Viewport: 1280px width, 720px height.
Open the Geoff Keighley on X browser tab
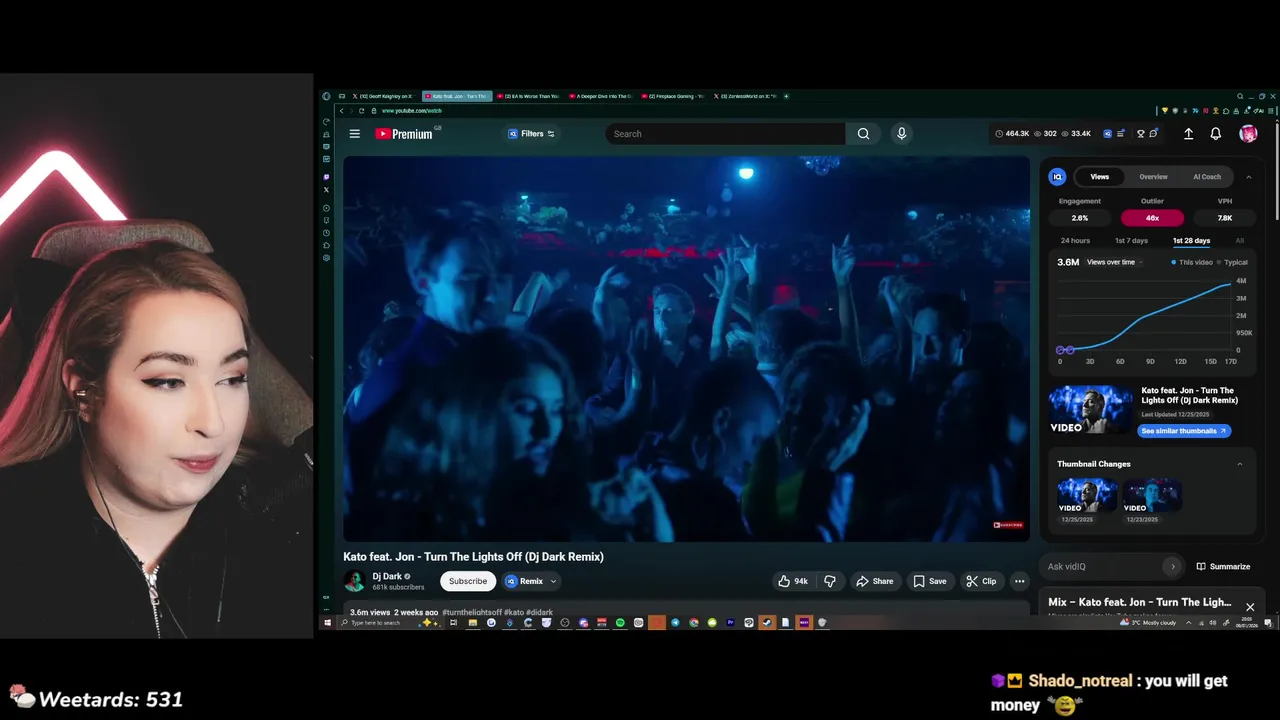pos(385,96)
